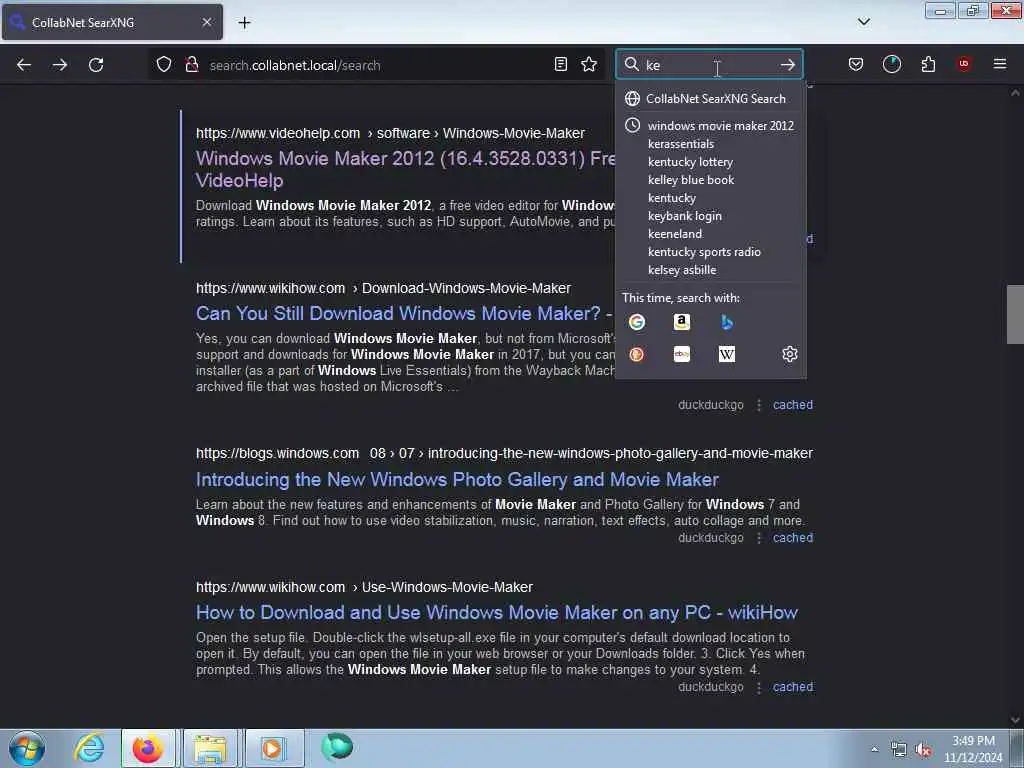The image size is (1024, 768).
Task: Go back to the previous page
Action: point(24,65)
